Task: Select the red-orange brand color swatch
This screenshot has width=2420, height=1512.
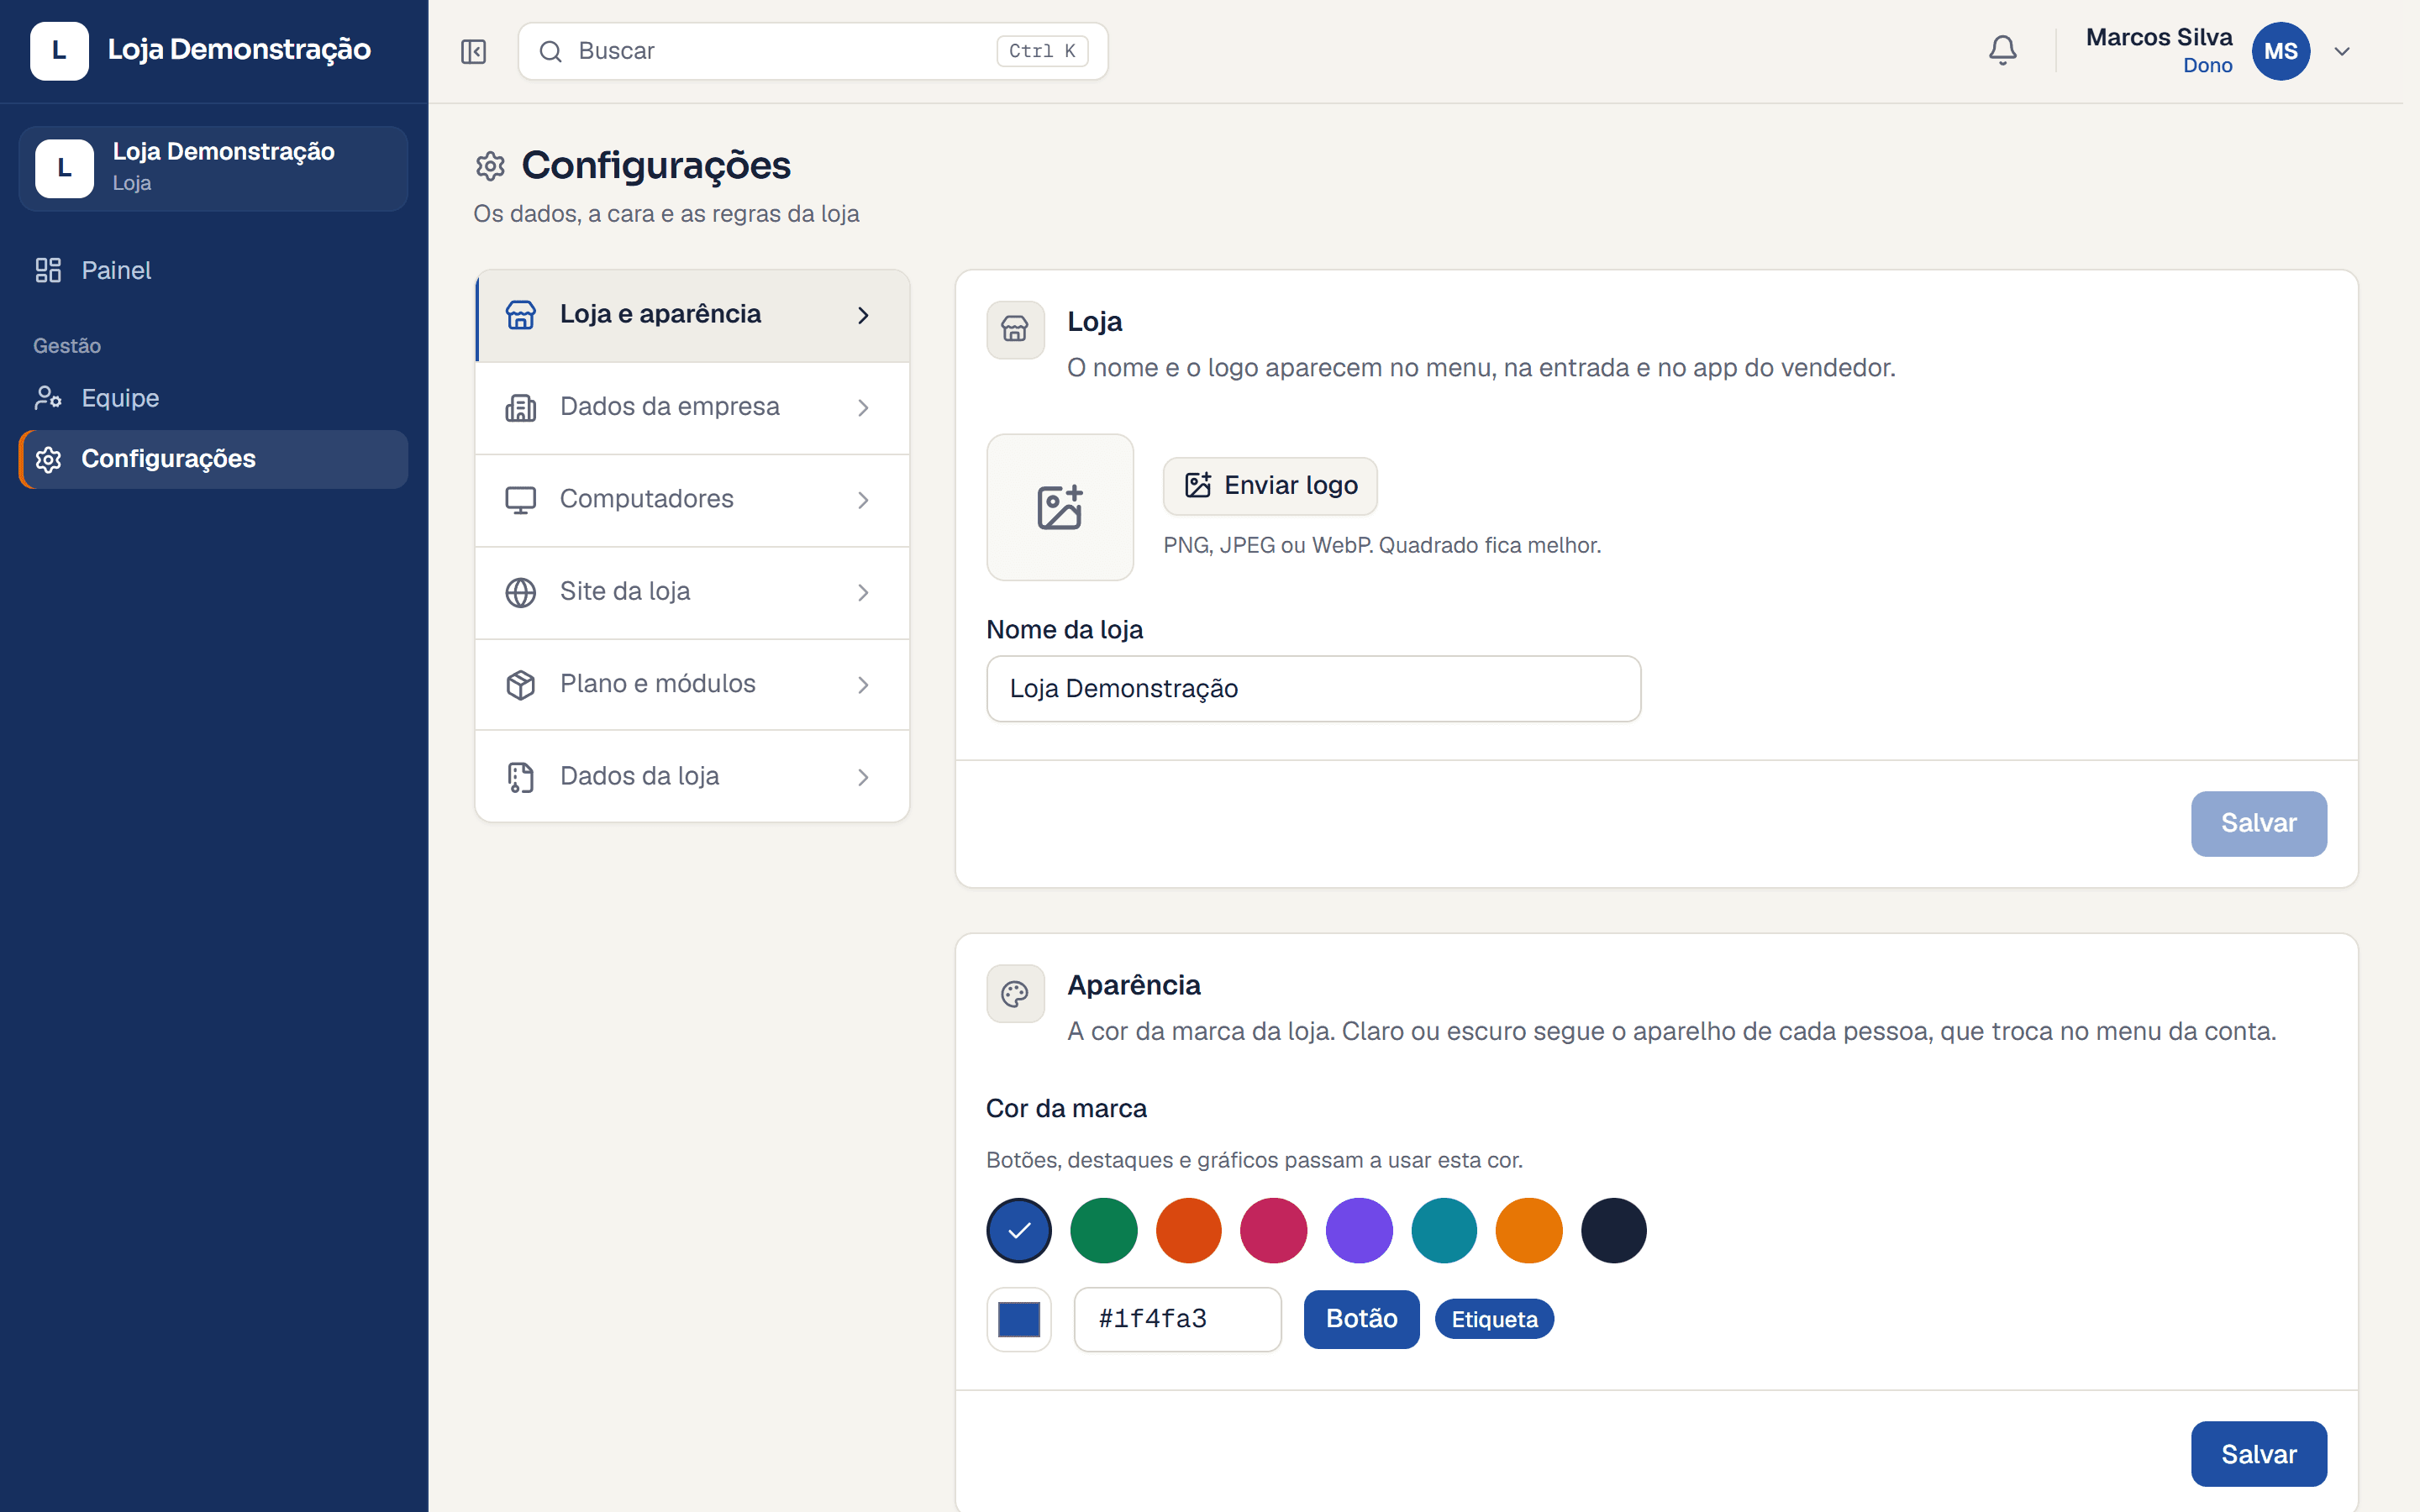Action: tap(1189, 1230)
